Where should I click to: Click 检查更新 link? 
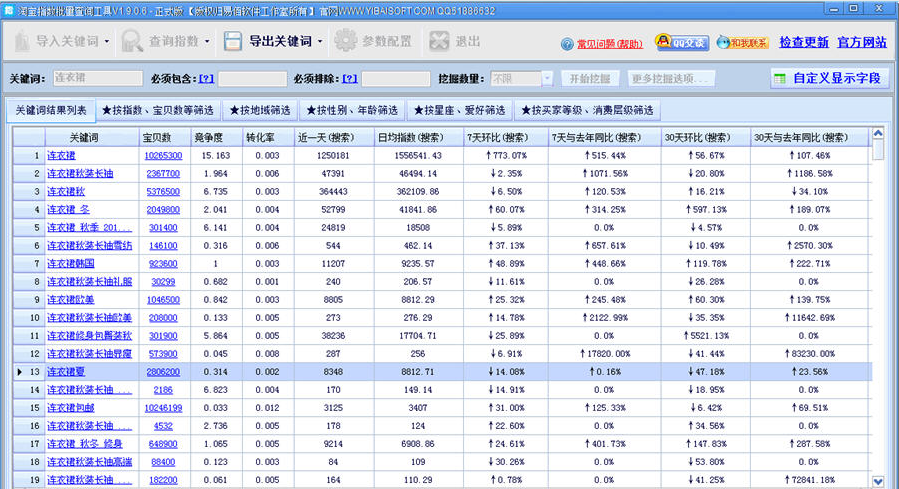pos(804,42)
